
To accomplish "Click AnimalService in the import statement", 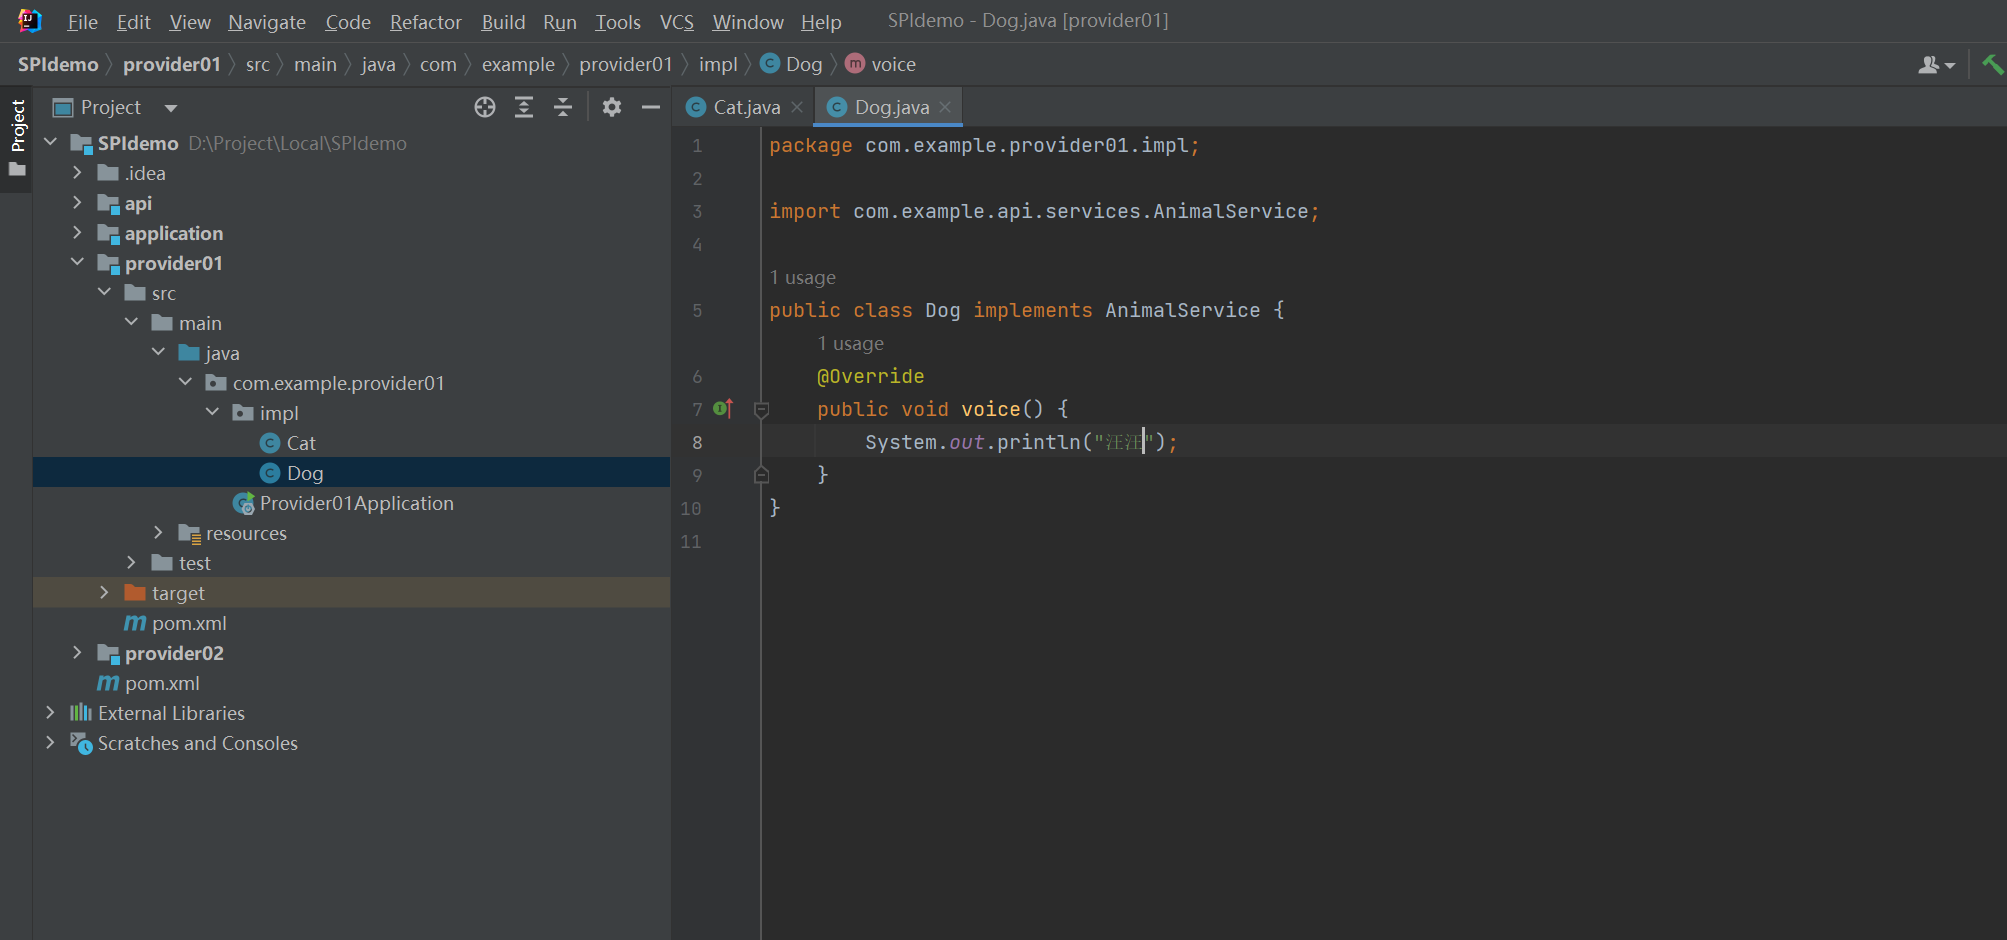I will click(1231, 211).
